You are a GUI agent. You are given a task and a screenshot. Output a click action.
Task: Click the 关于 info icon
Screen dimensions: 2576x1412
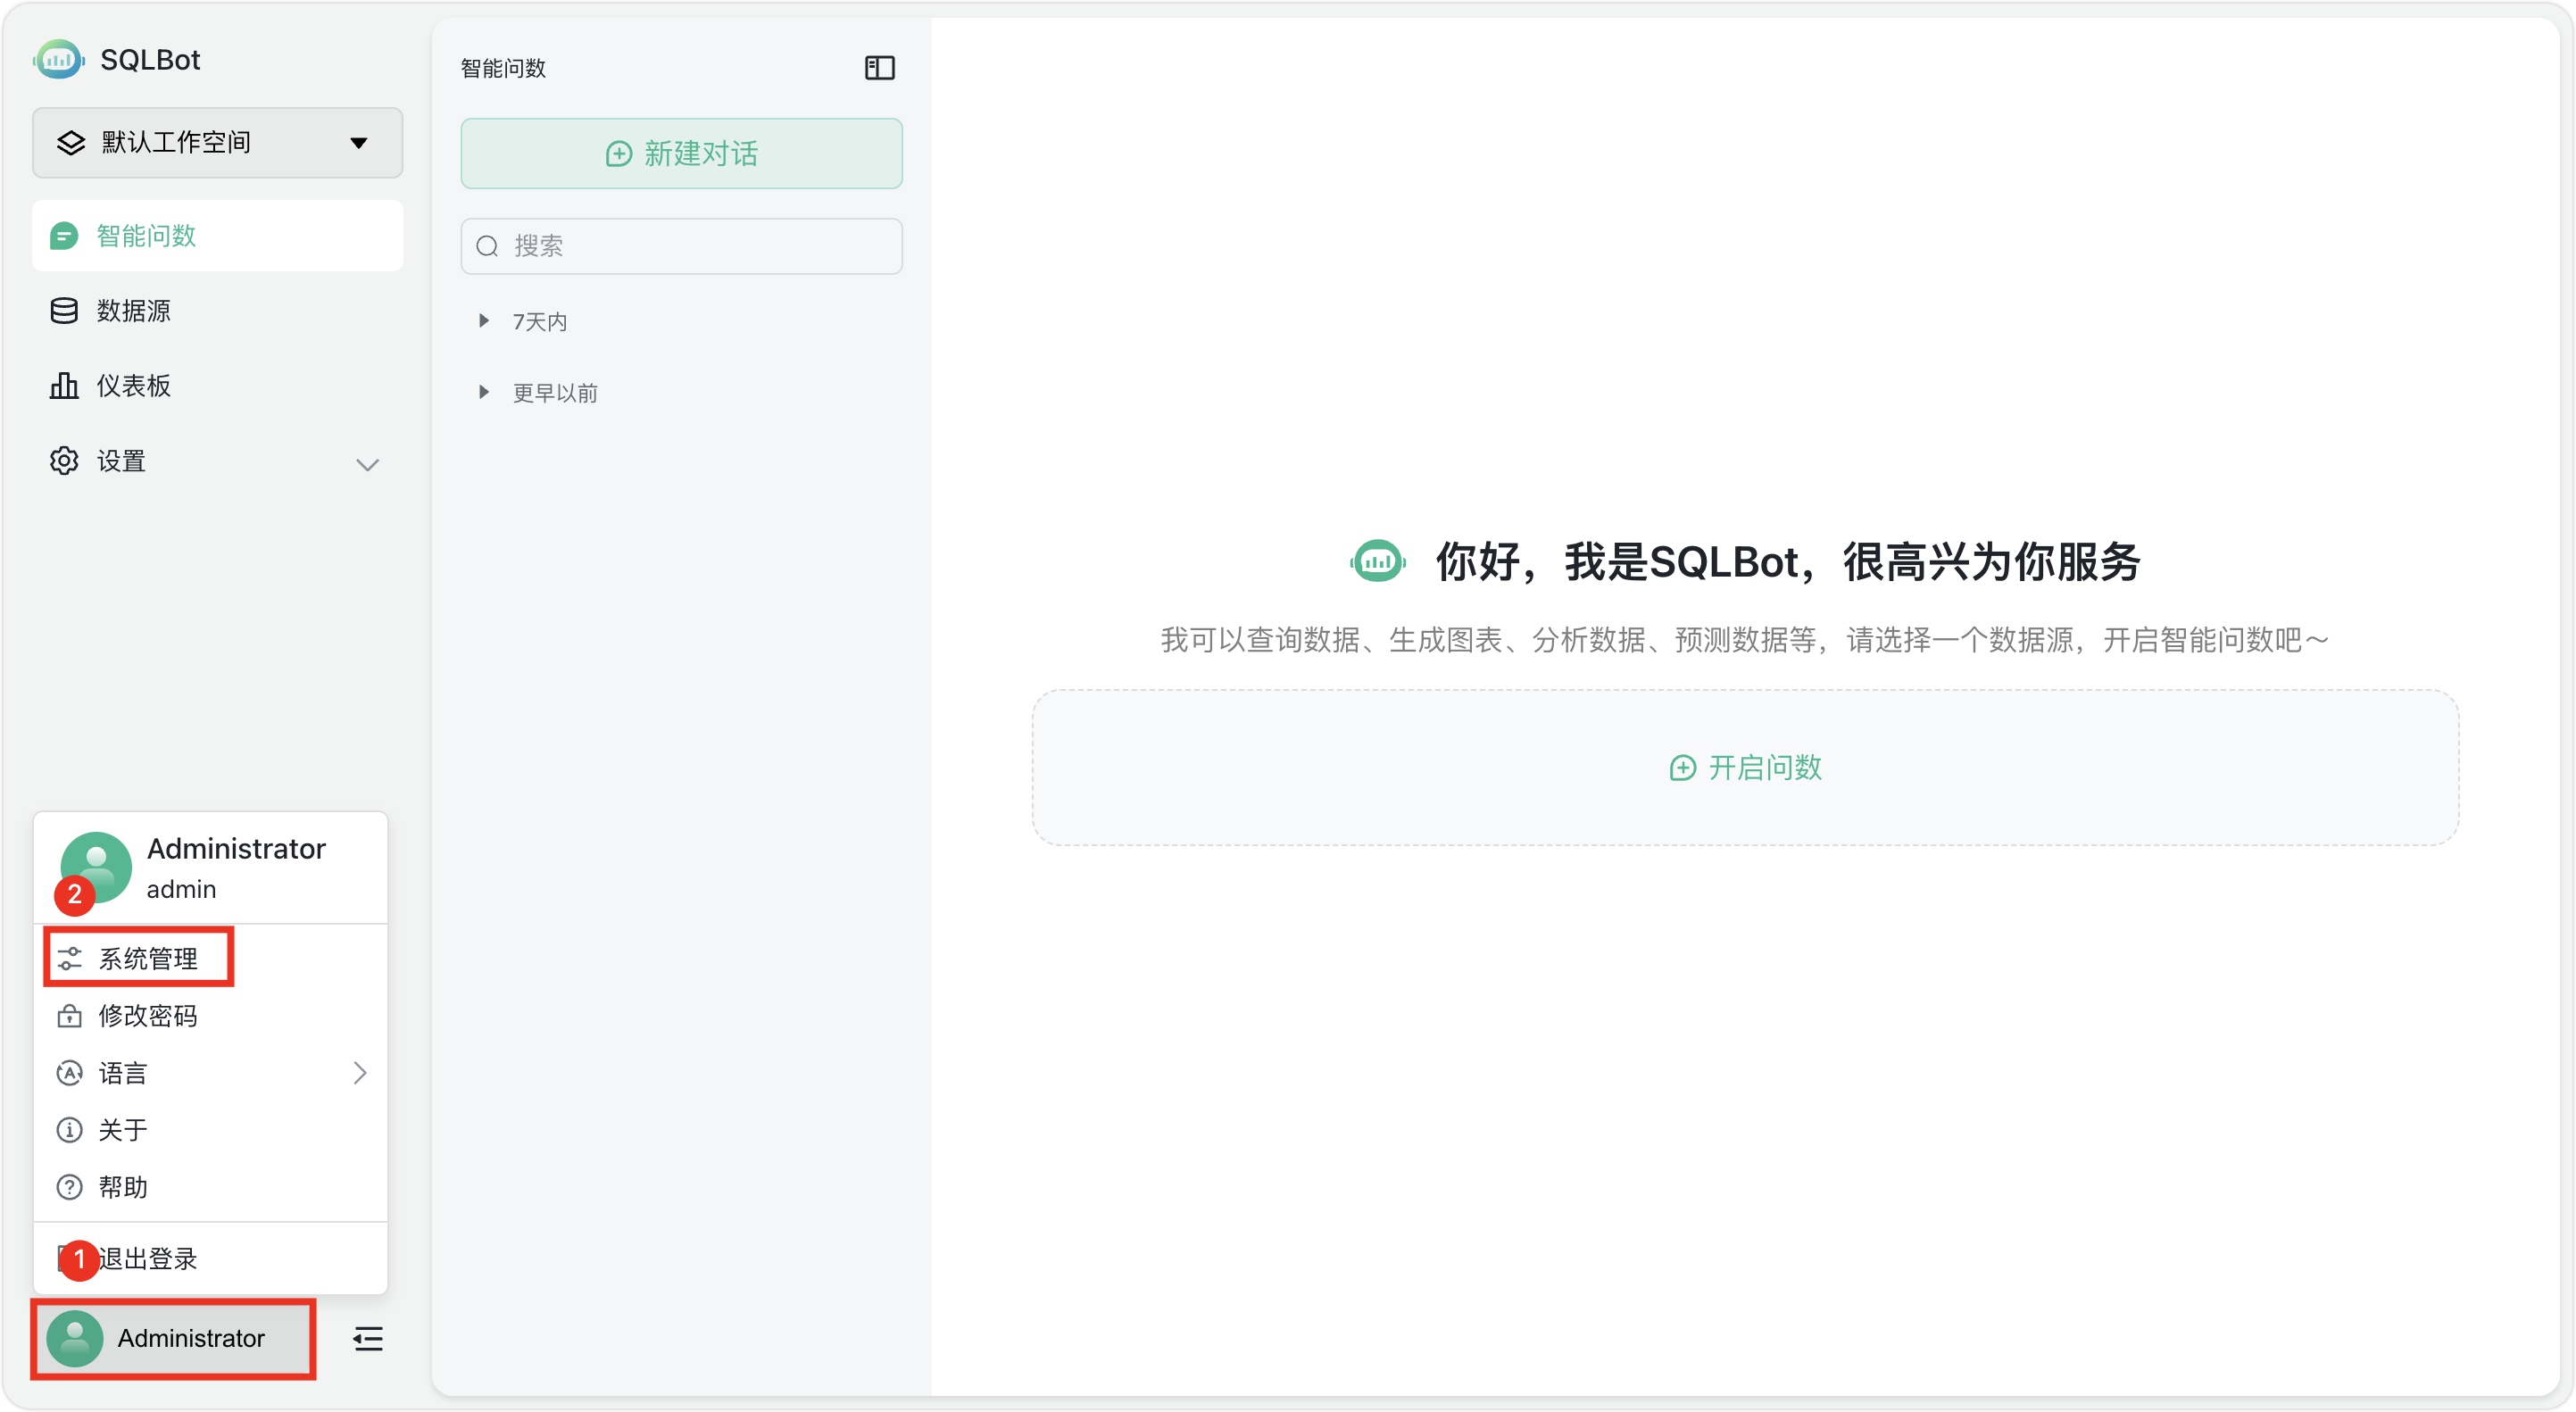[x=69, y=1130]
